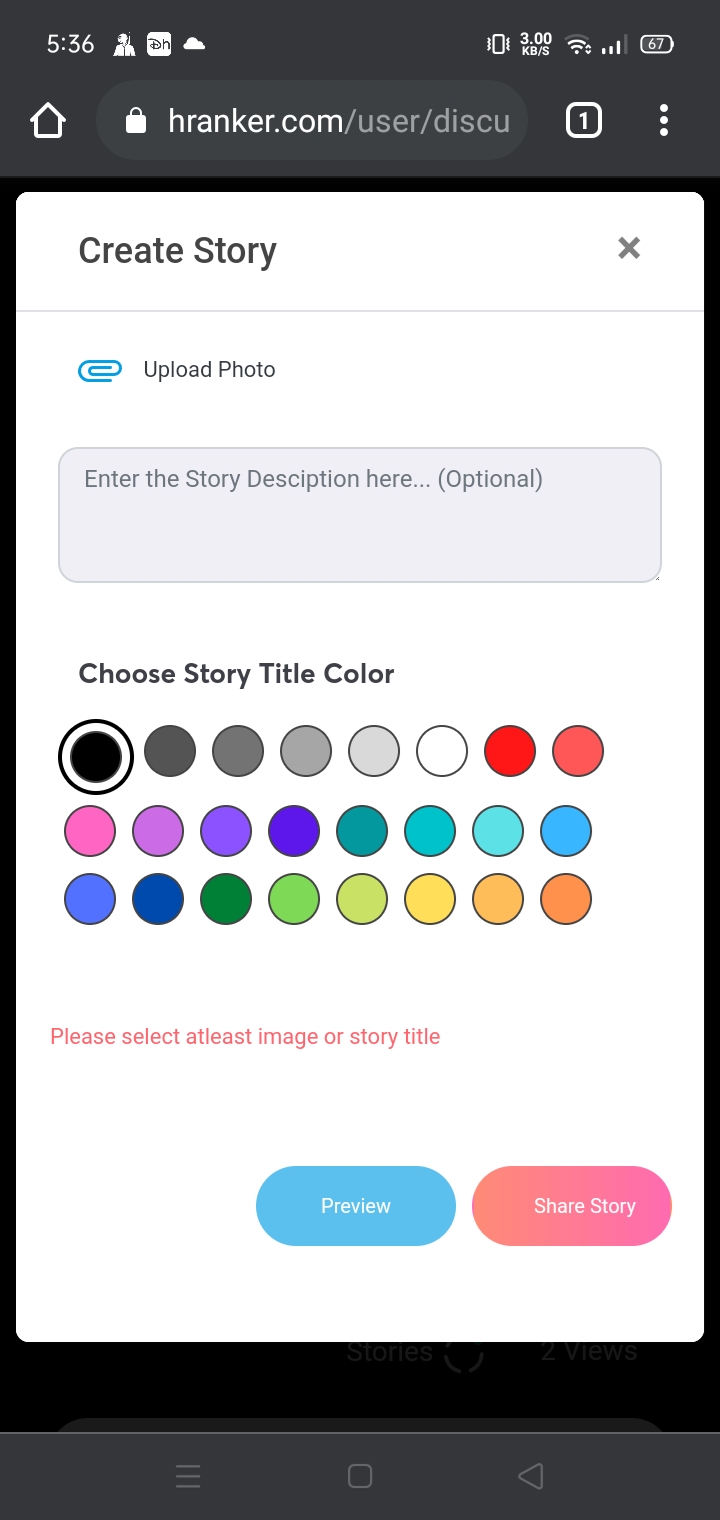720x1520 pixels.
Task: Click the Upload Photo label
Action: coord(209,370)
